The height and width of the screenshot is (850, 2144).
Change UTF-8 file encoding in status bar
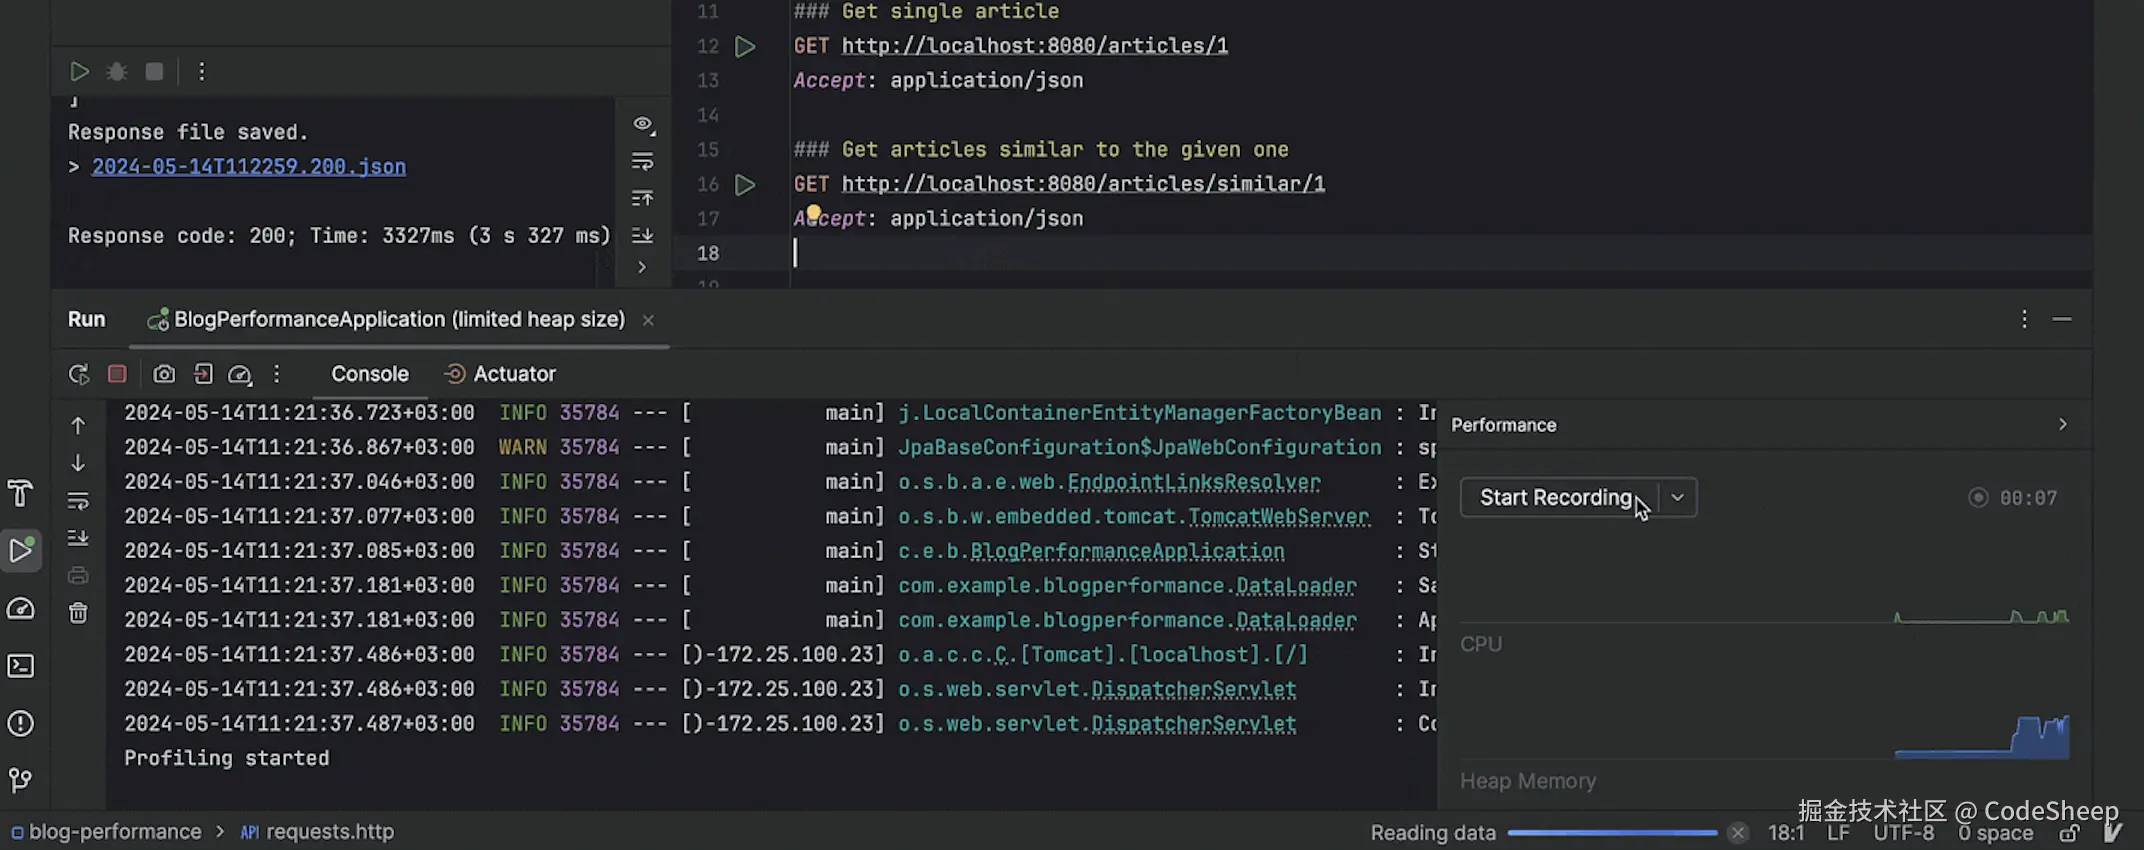pyautogui.click(x=1904, y=833)
